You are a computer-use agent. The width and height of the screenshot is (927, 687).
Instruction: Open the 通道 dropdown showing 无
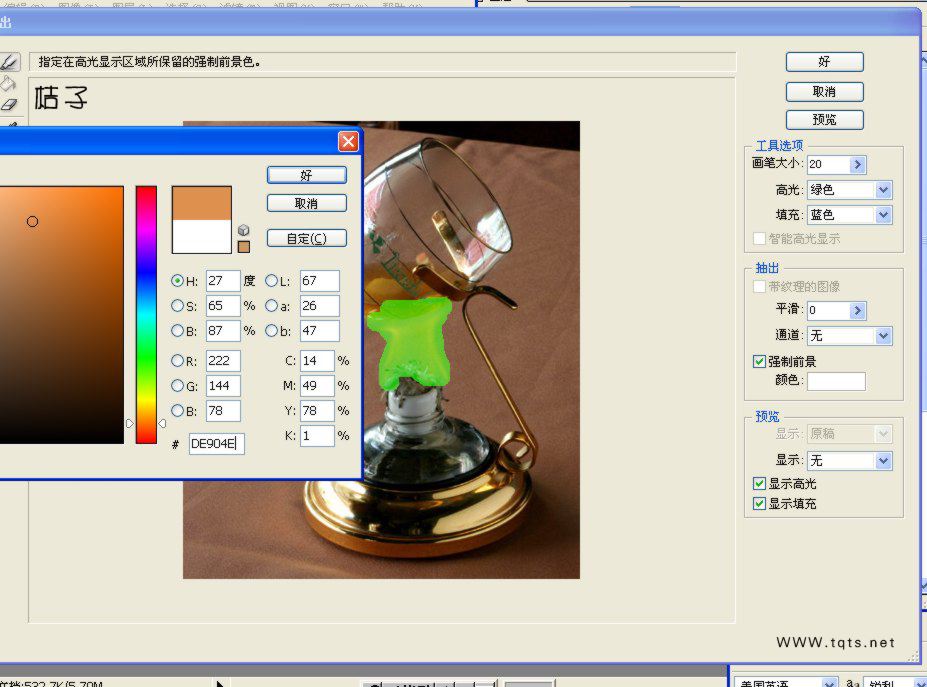click(850, 336)
